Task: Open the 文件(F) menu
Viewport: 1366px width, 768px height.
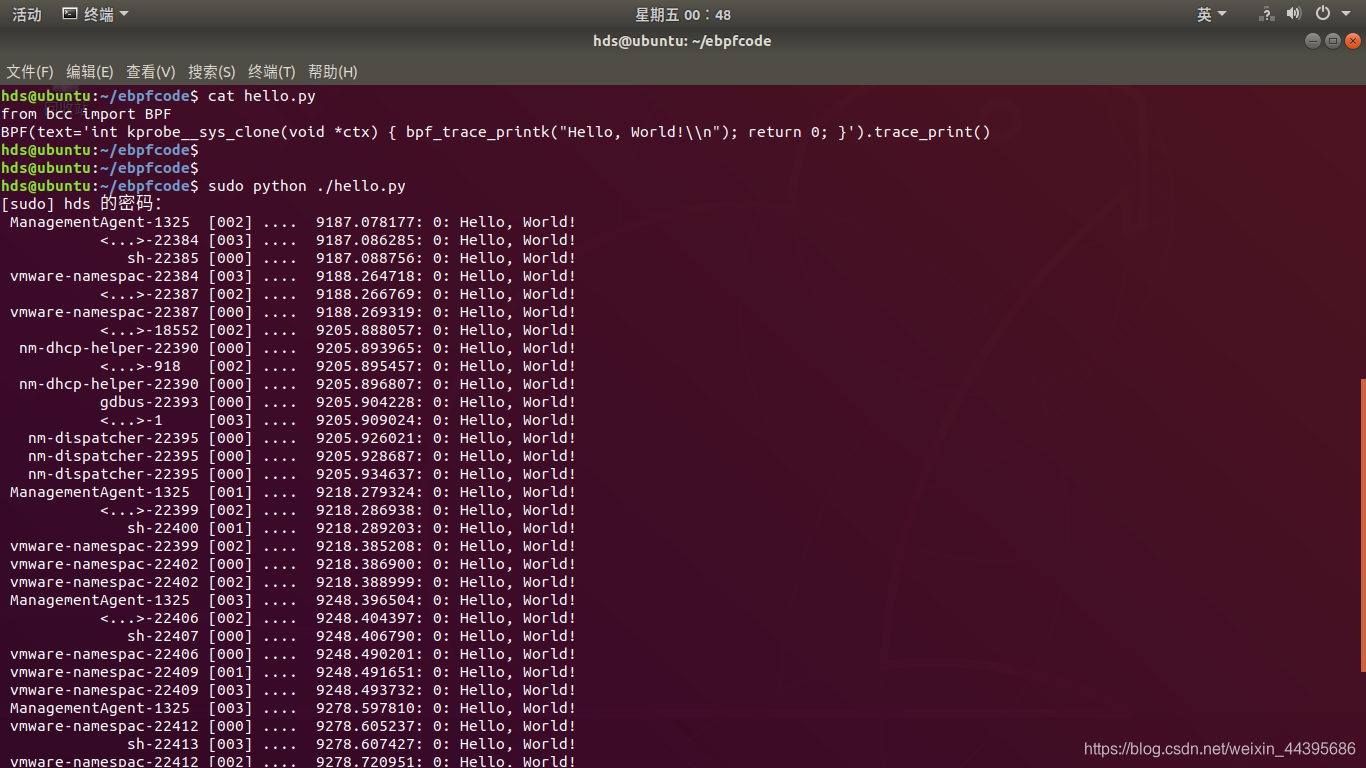Action: pyautogui.click(x=30, y=72)
